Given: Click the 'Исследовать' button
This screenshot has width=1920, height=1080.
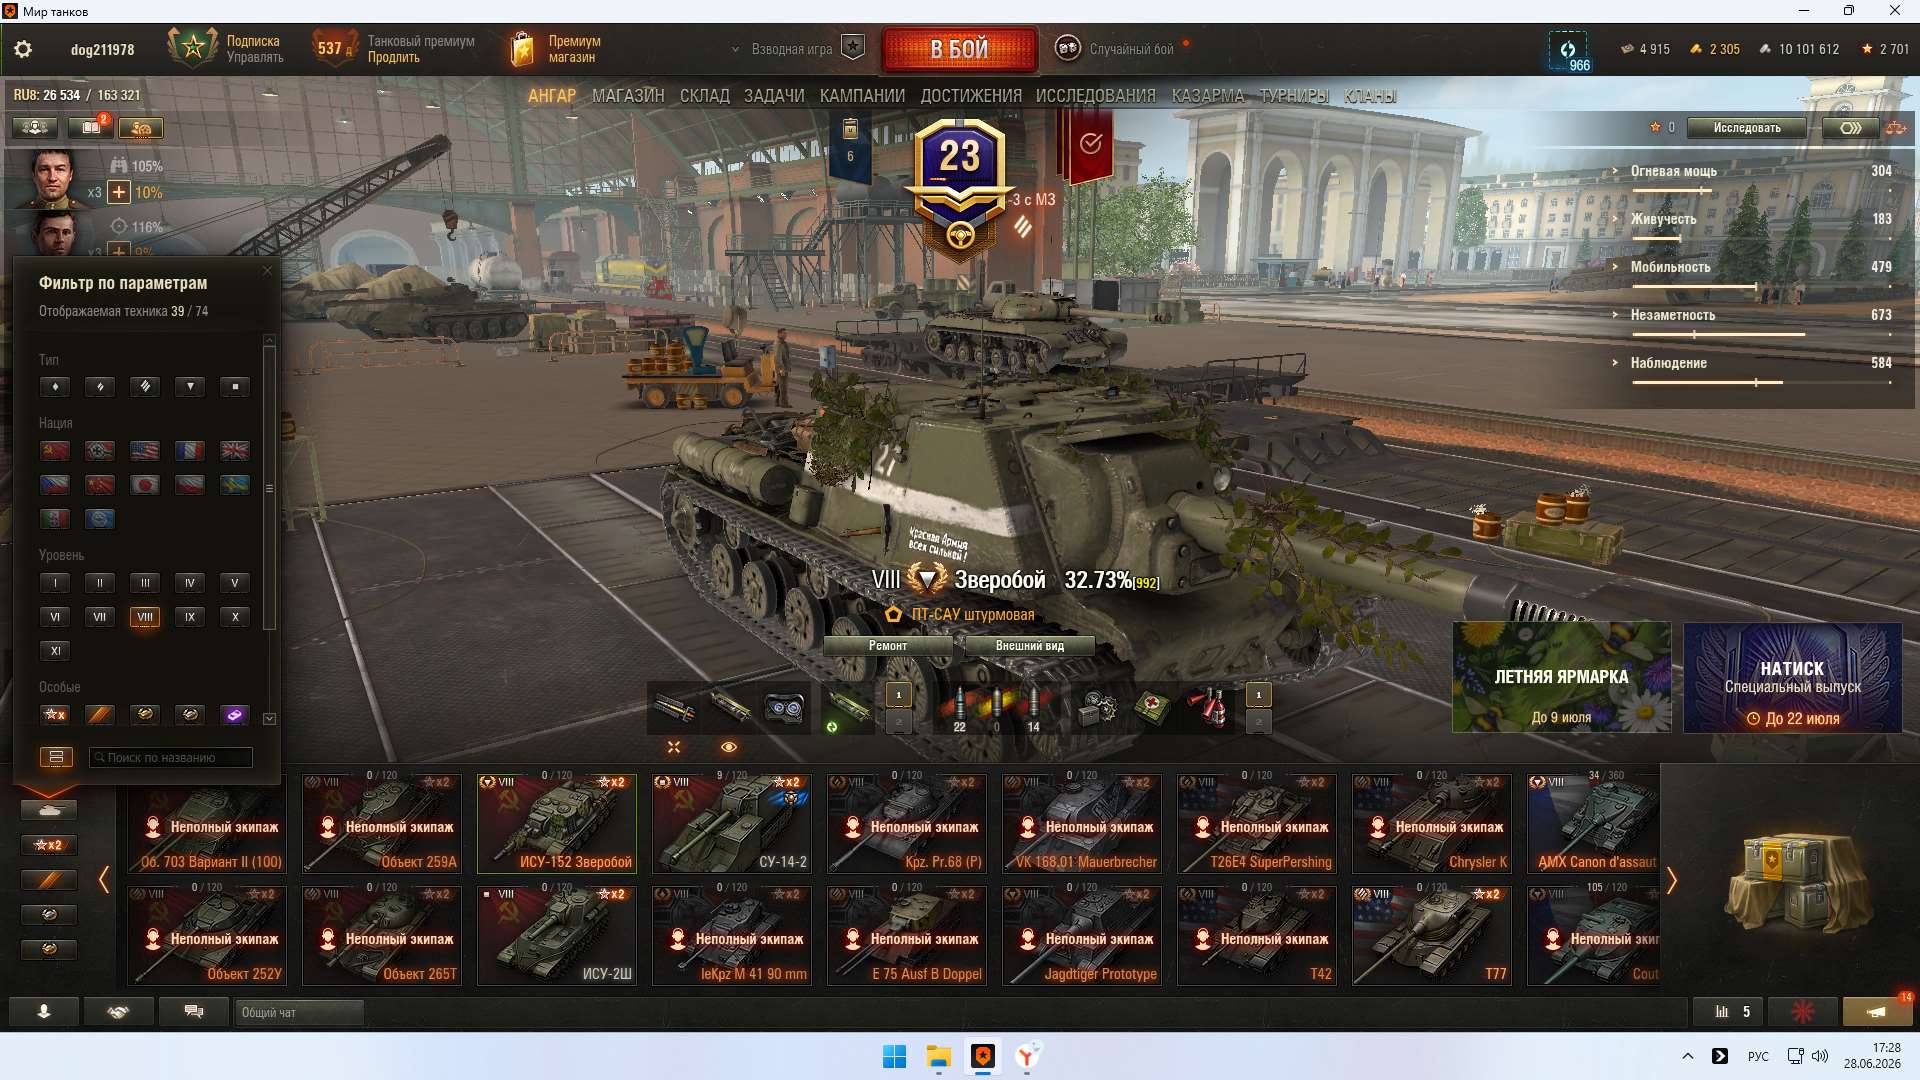Looking at the screenshot, I should [1747, 128].
